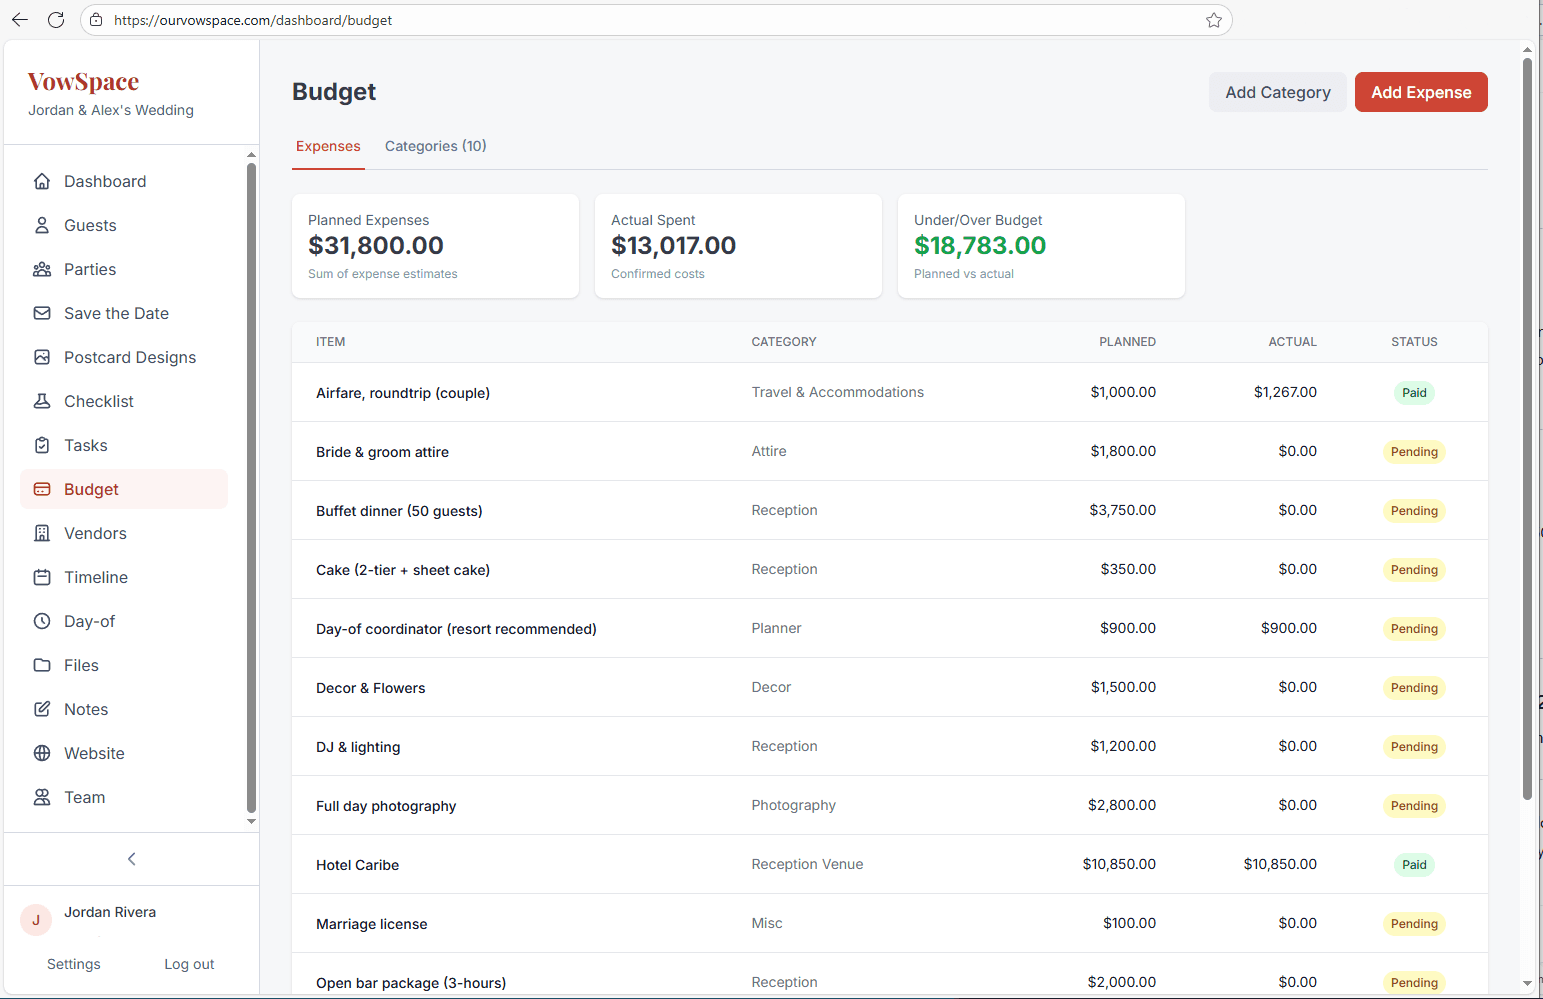Viewport: 1543px width, 999px height.
Task: Select the Parties sidebar icon
Action: [x=41, y=269]
